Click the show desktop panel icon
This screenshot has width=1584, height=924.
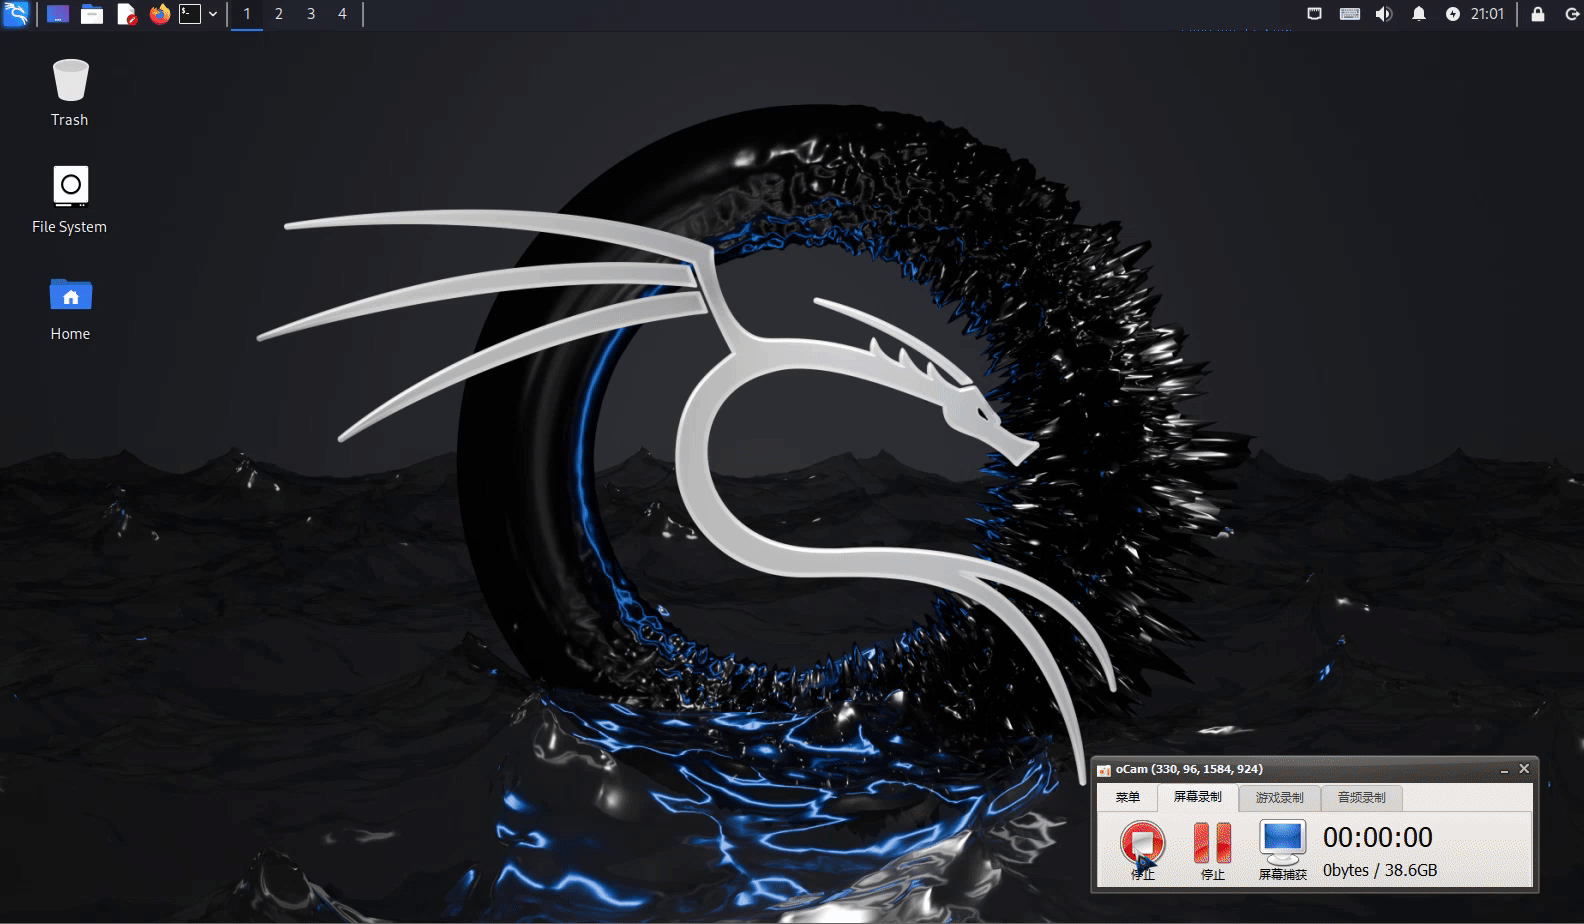tap(58, 14)
